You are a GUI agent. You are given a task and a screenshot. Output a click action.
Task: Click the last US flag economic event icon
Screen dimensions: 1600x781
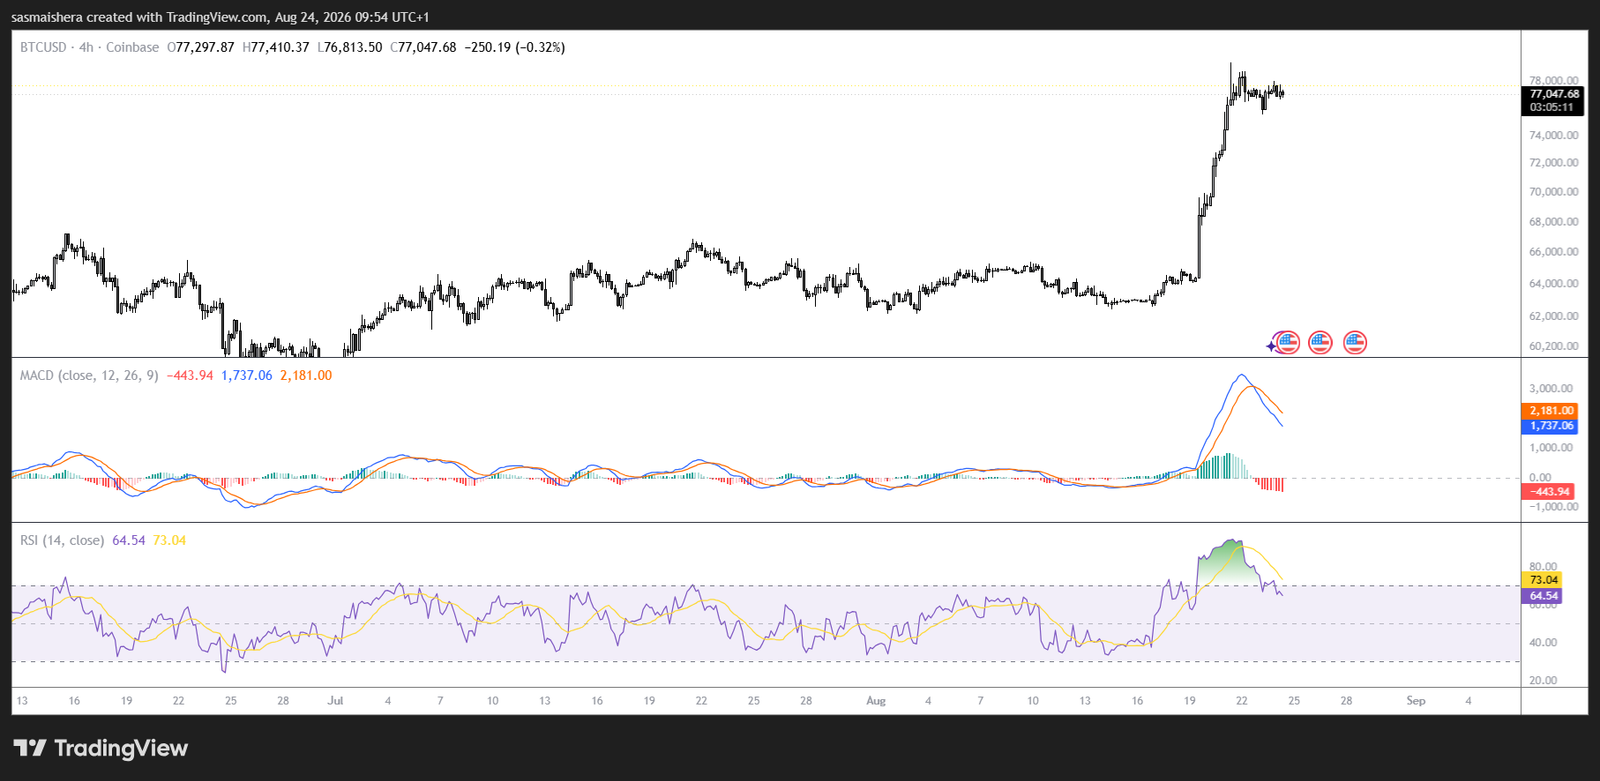(x=1355, y=343)
